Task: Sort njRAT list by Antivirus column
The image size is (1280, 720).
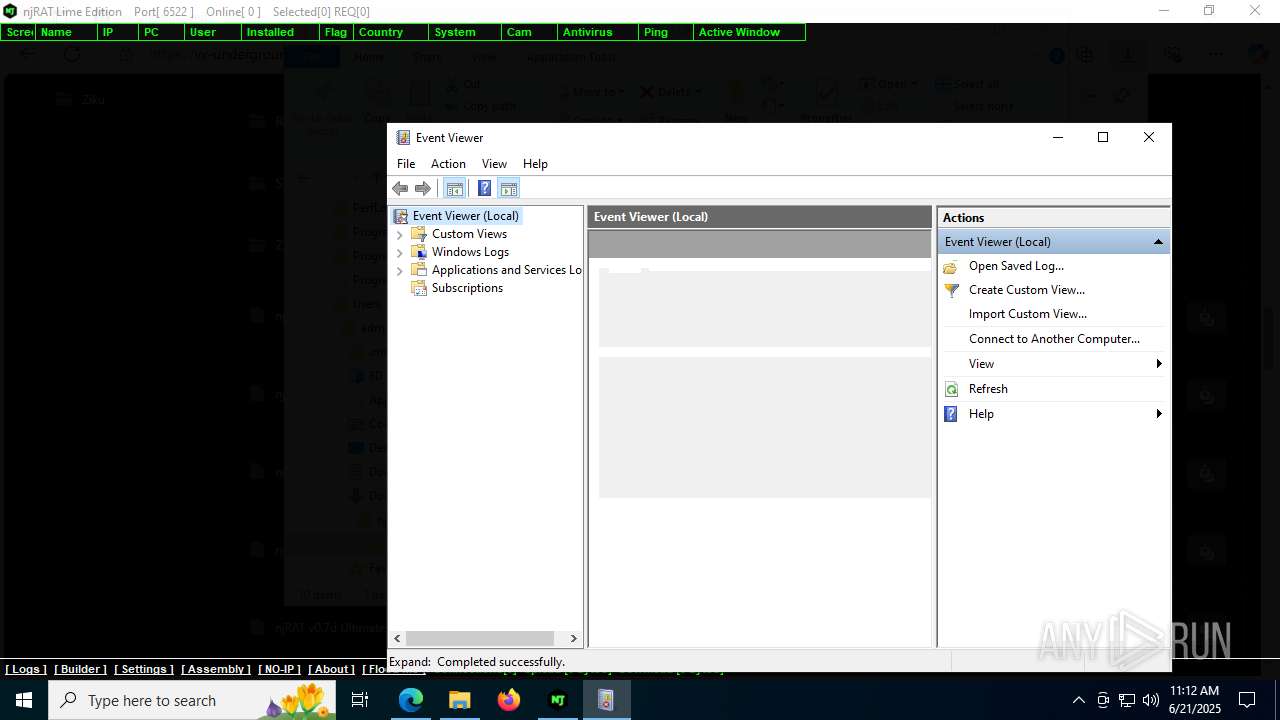Action: pos(598,32)
